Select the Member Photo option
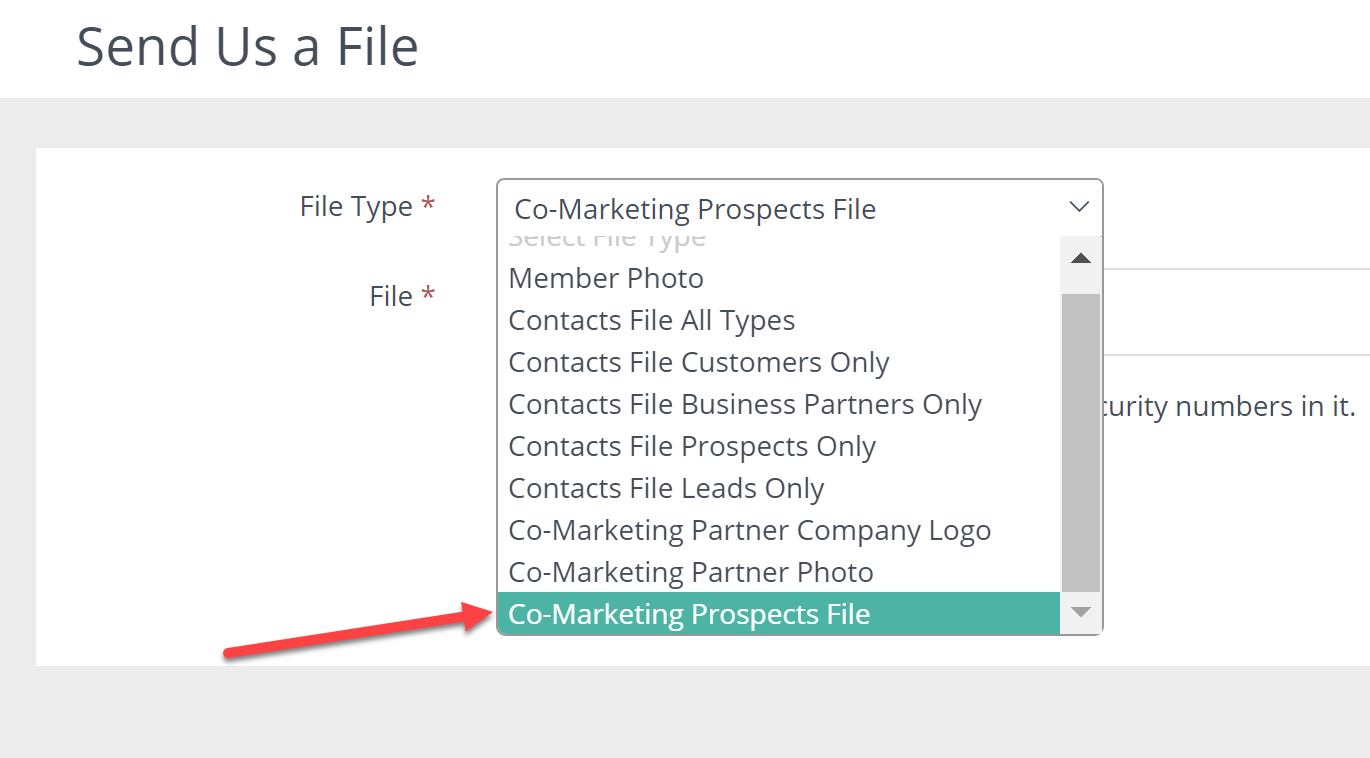The width and height of the screenshot is (1370, 758). [606, 278]
